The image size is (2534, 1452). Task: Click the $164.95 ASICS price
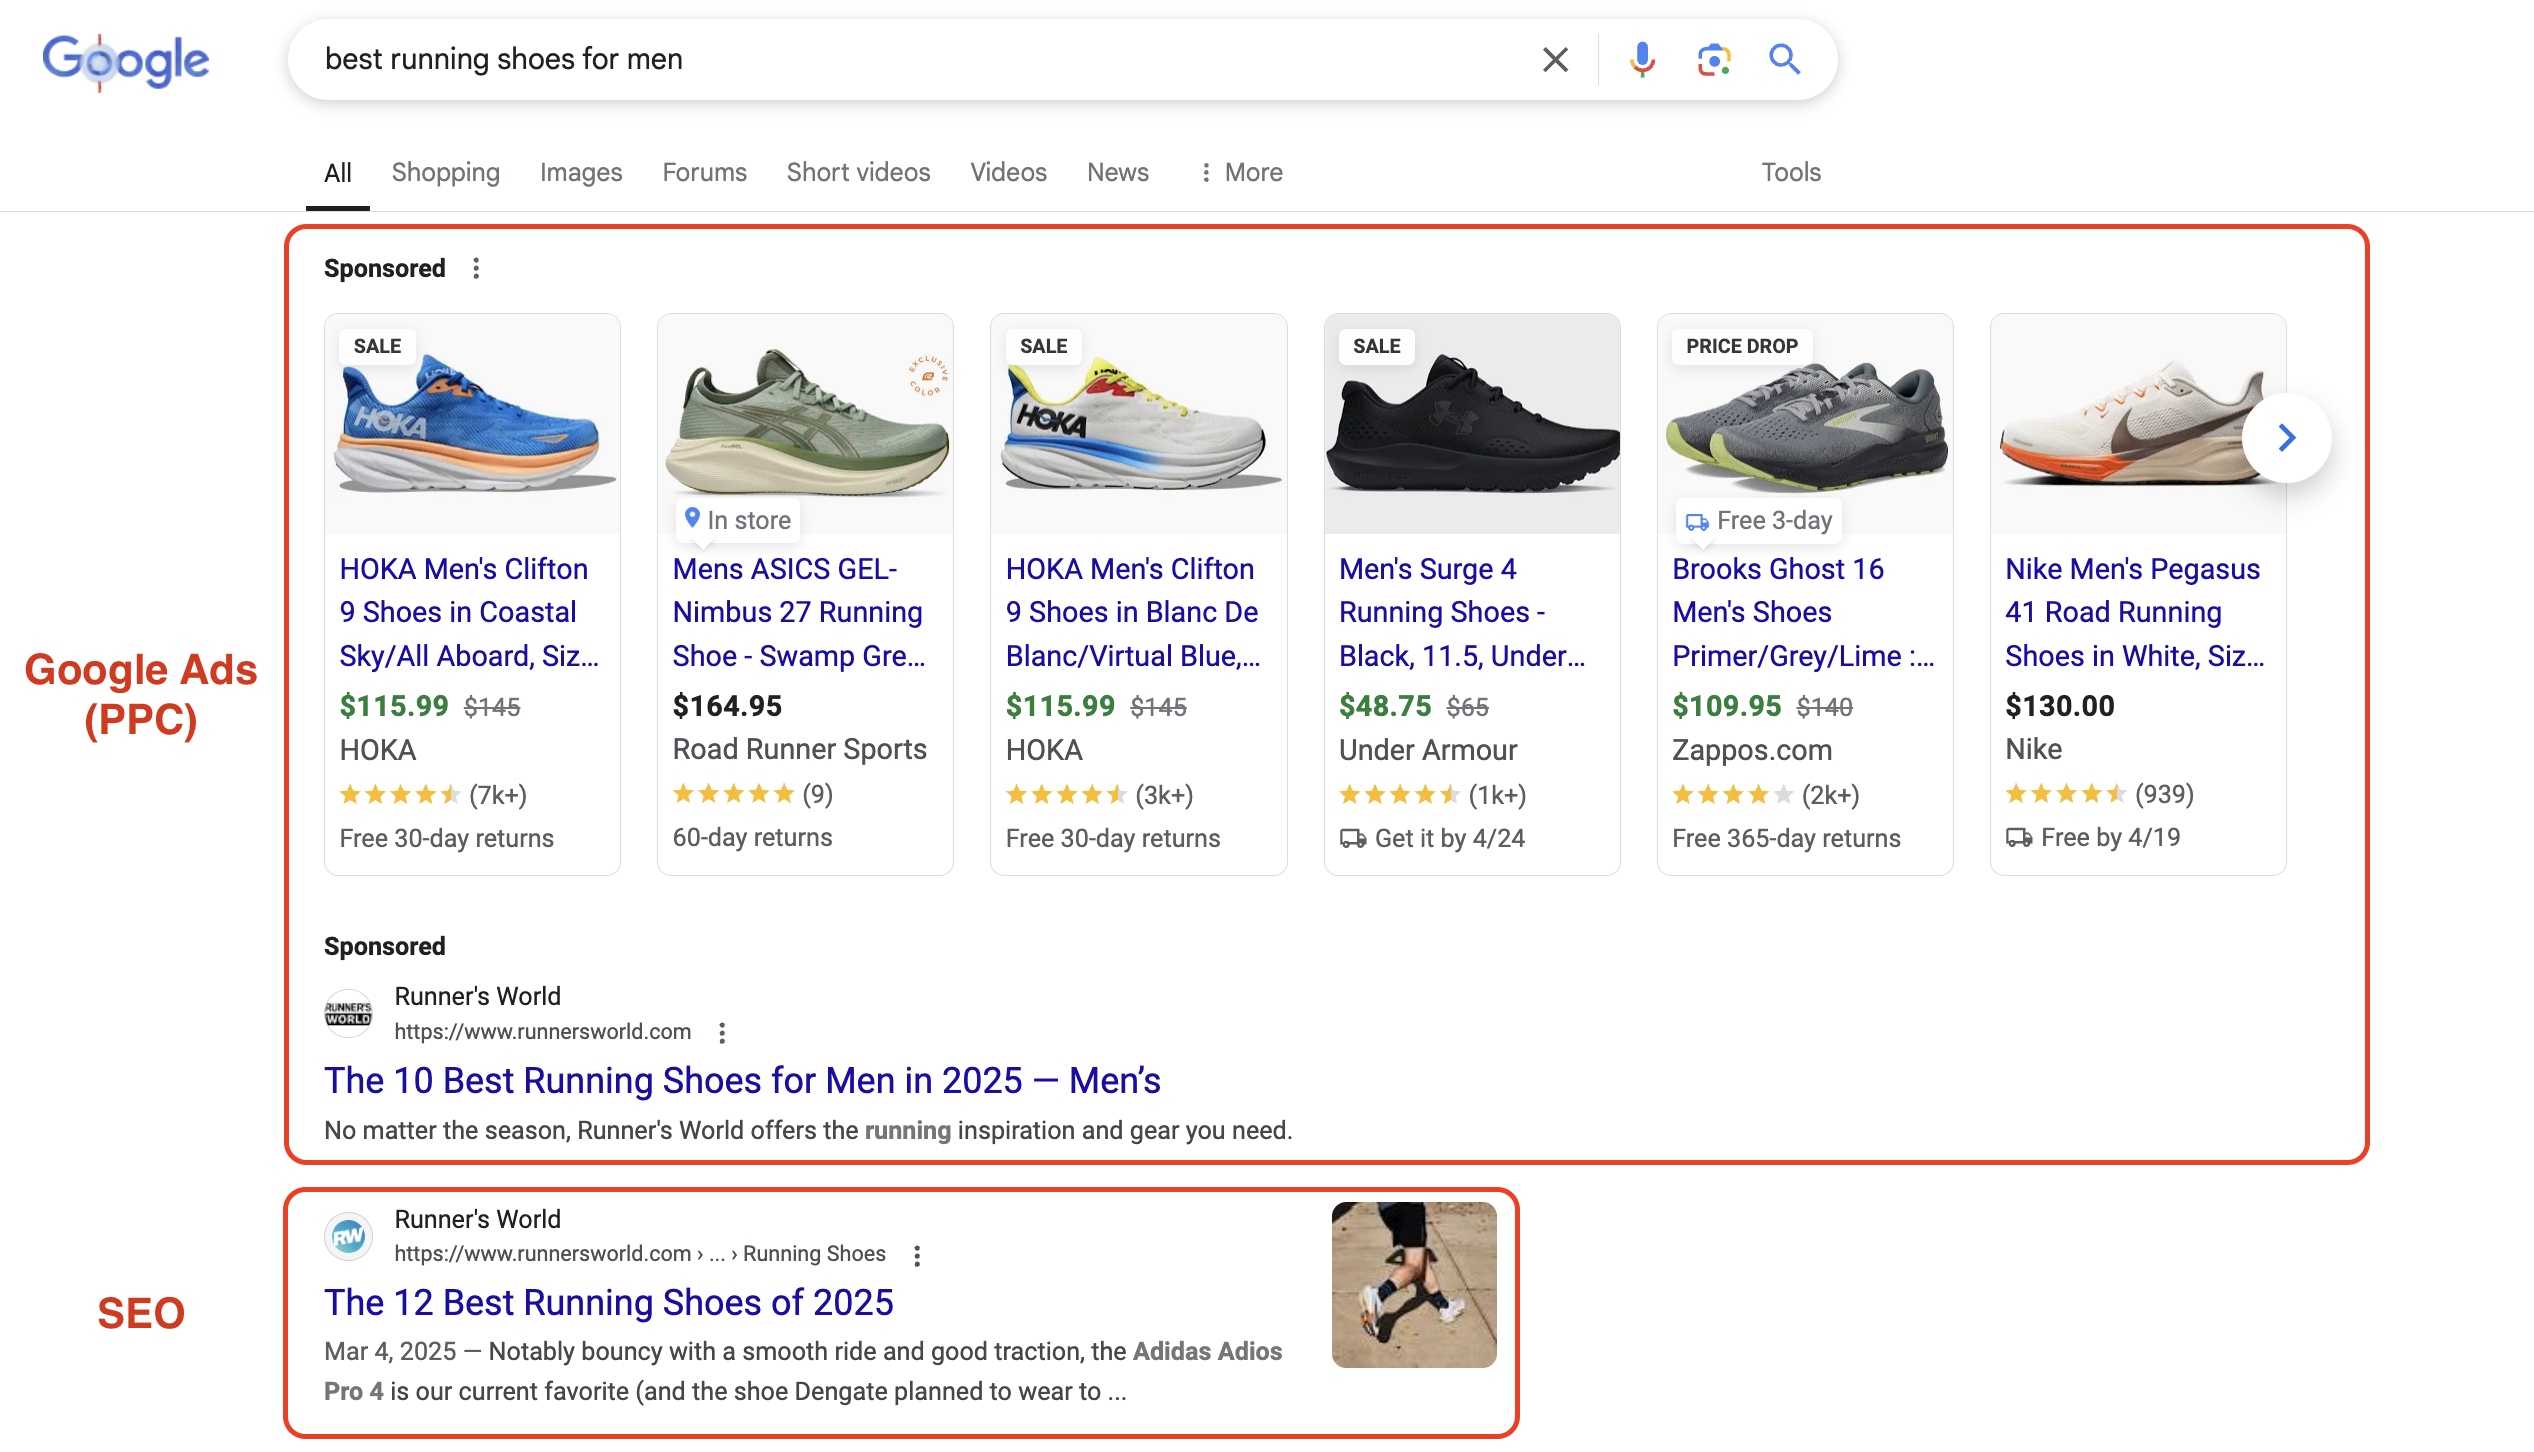click(x=727, y=706)
